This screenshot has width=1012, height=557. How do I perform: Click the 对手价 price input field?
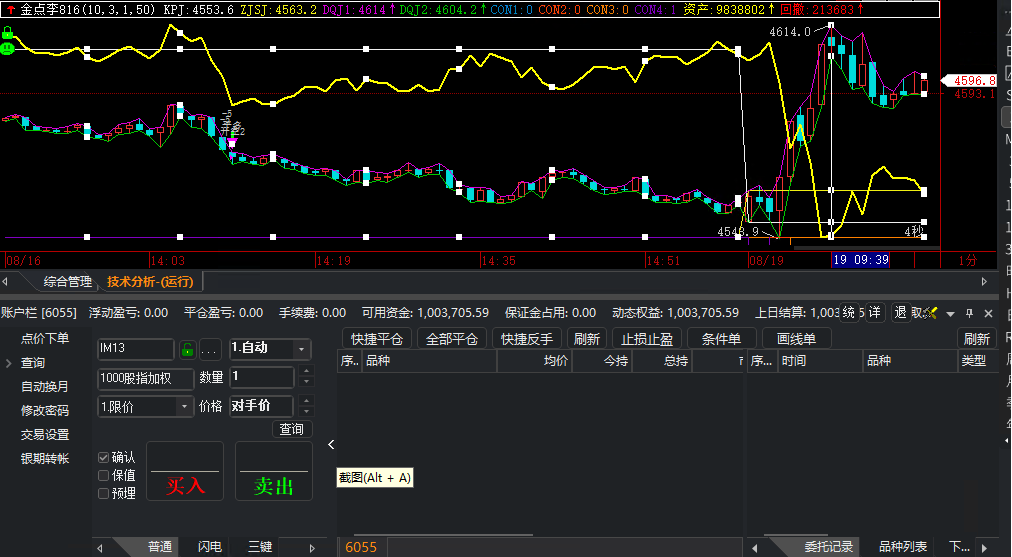click(x=261, y=406)
